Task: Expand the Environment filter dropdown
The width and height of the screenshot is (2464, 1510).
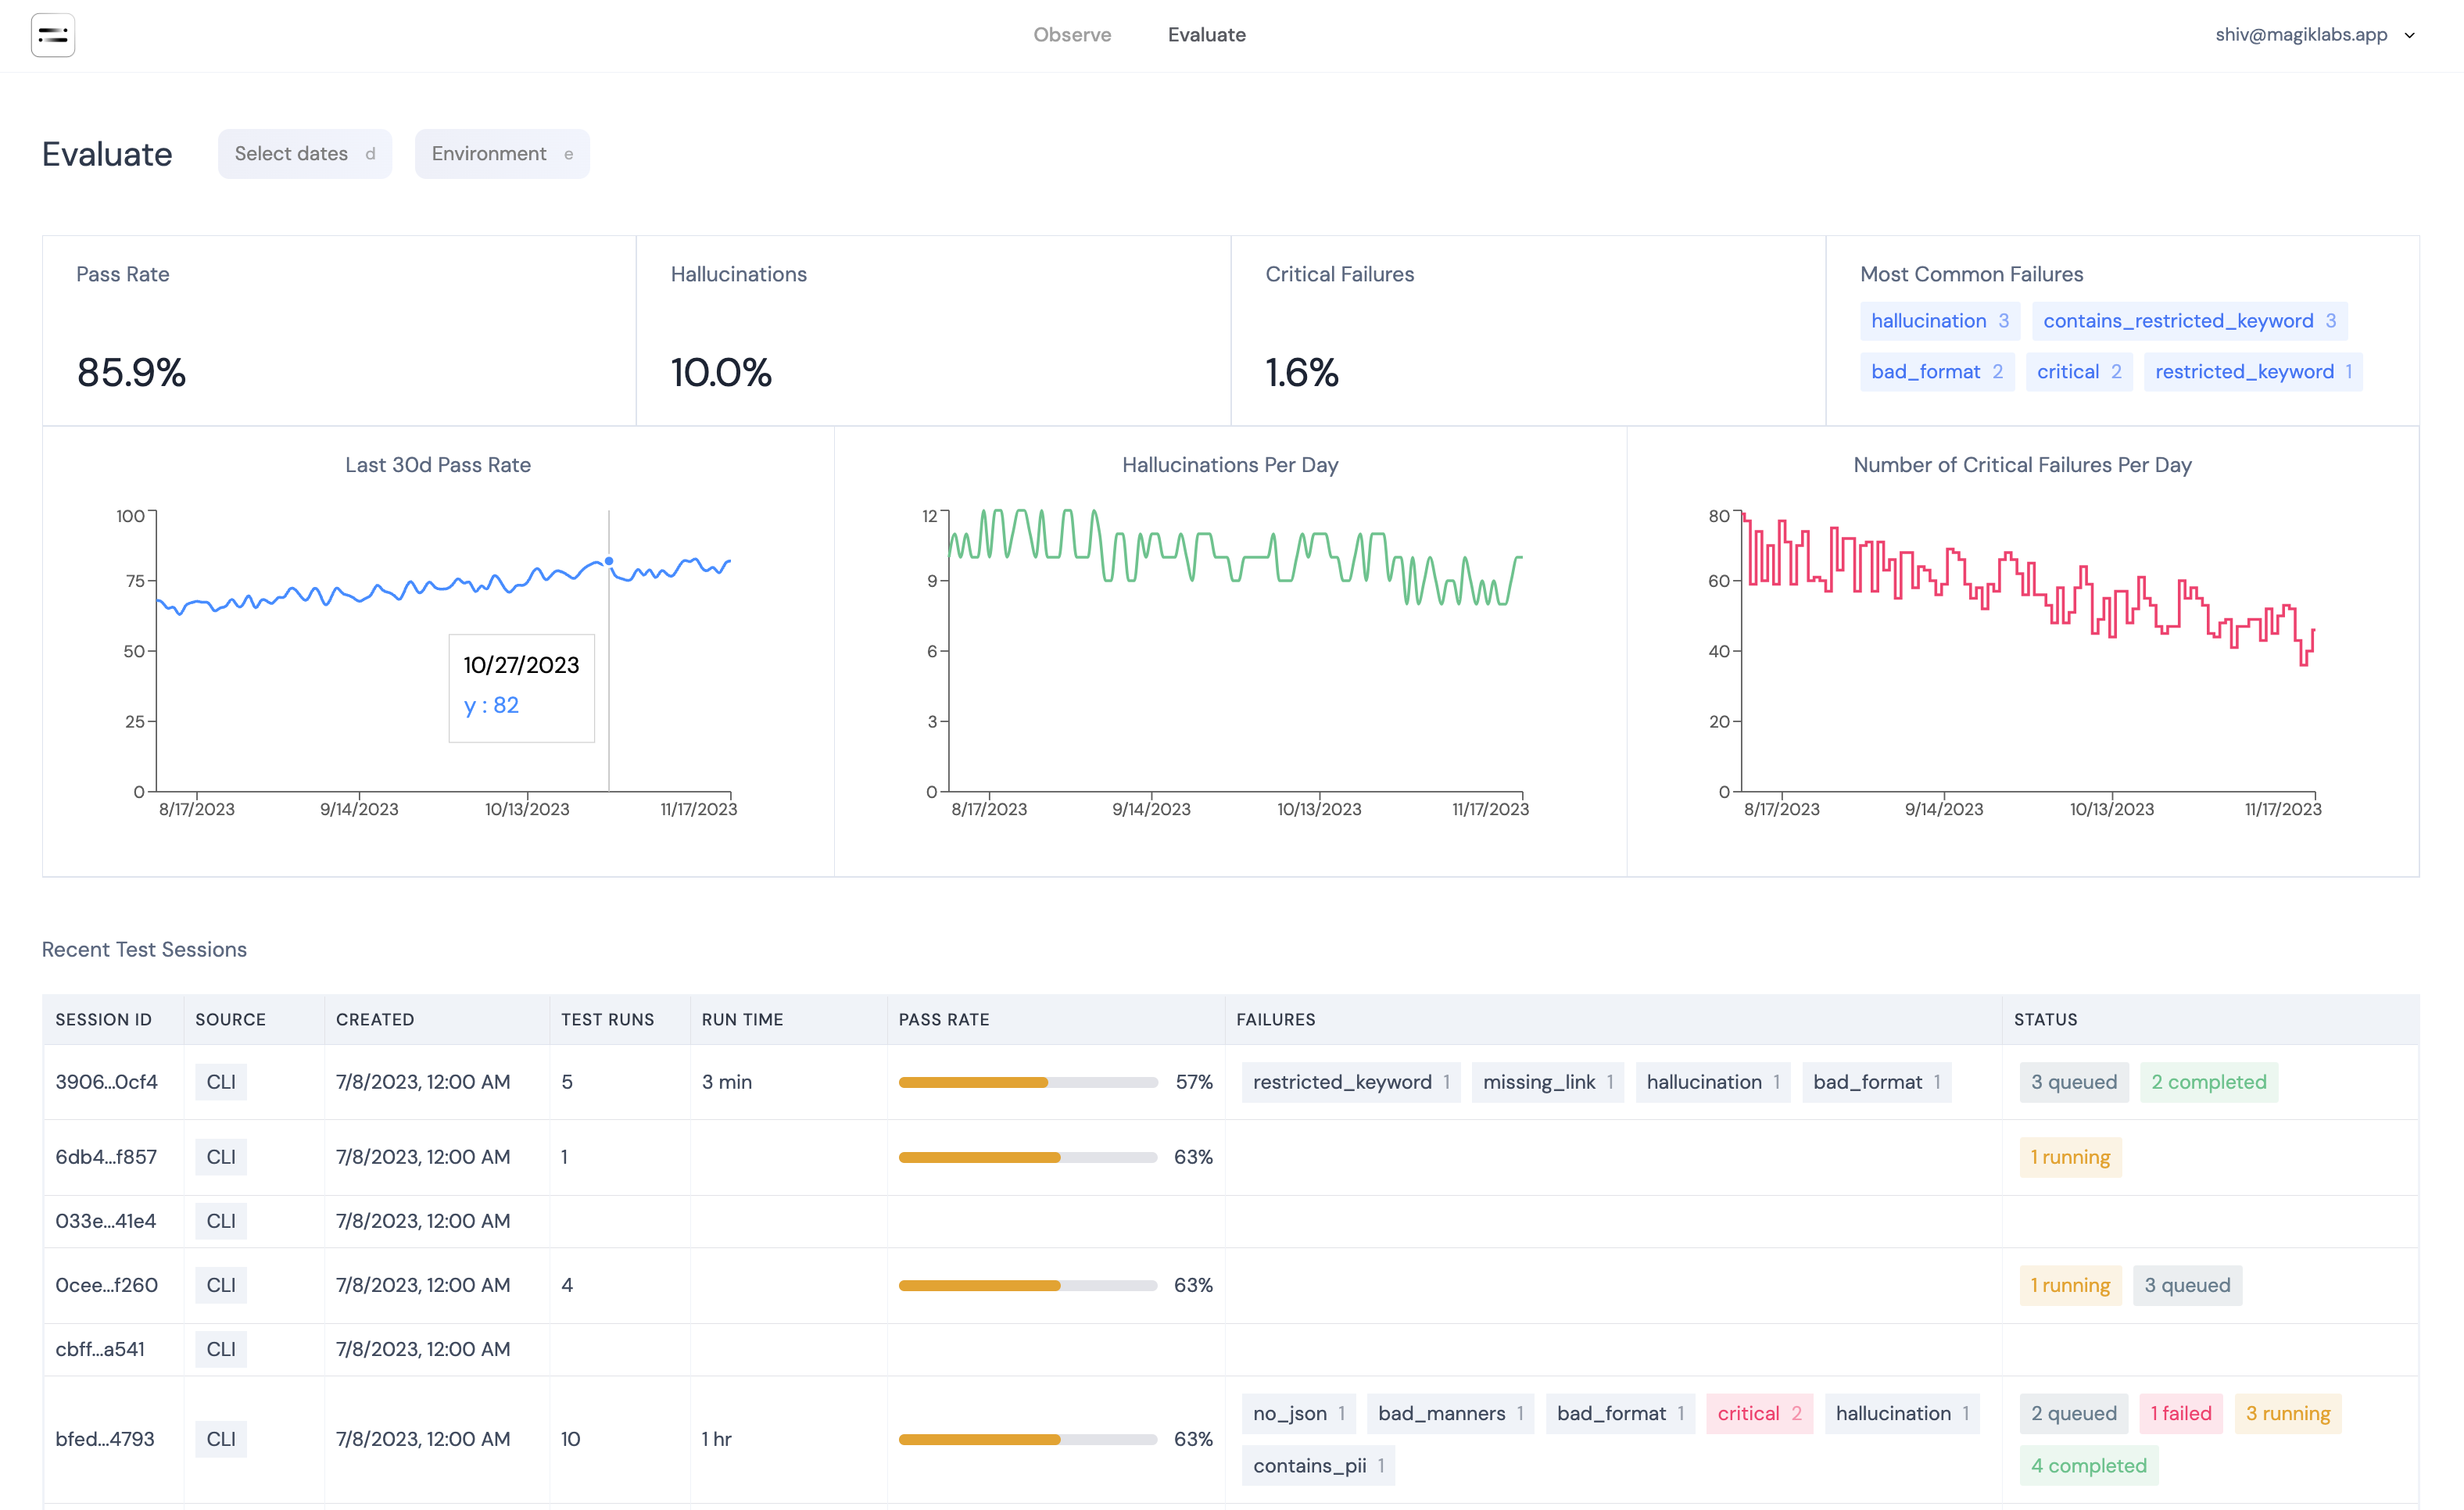Action: (x=498, y=153)
